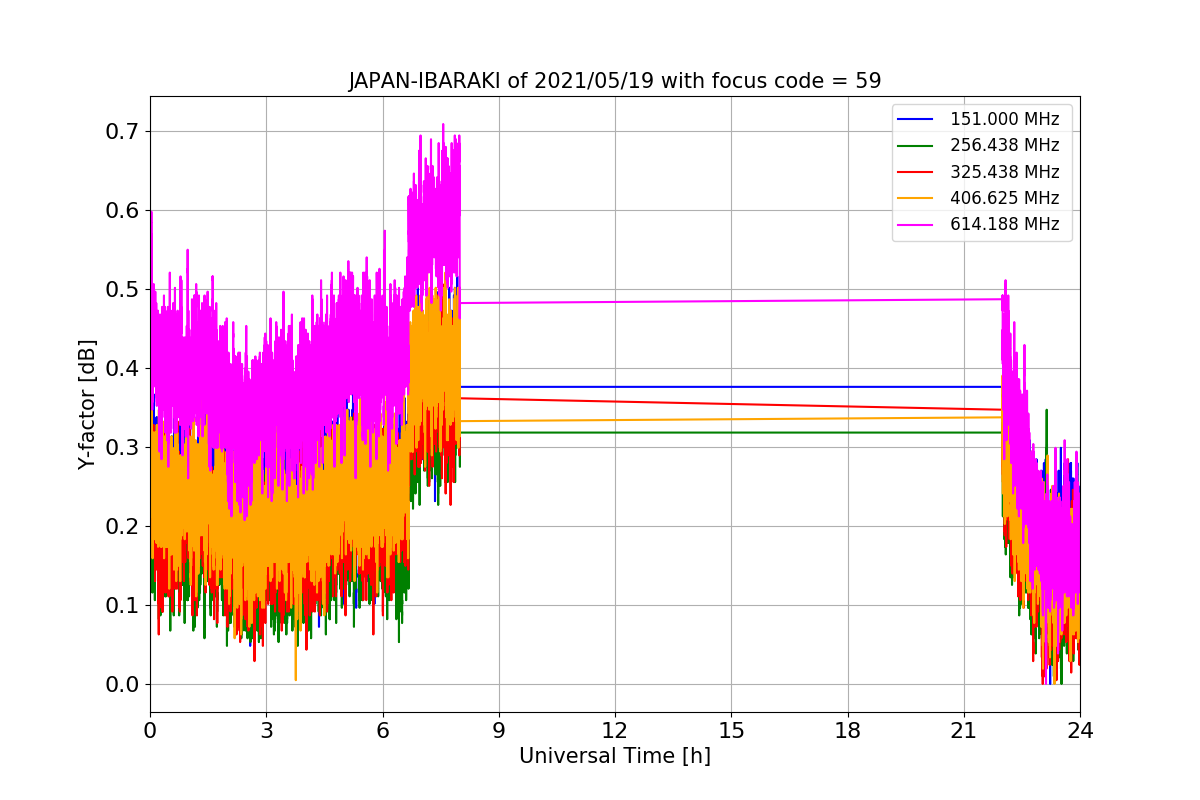Click the blue line swatch in the legend

(916, 120)
